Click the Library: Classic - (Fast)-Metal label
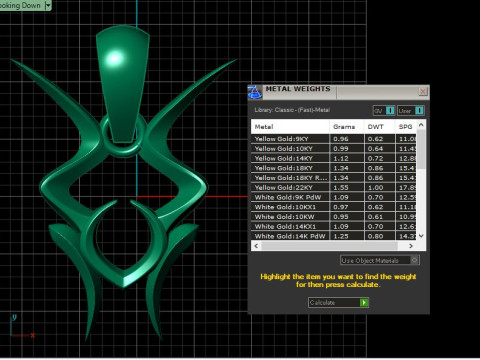This screenshot has width=480, height=360. (x=292, y=110)
